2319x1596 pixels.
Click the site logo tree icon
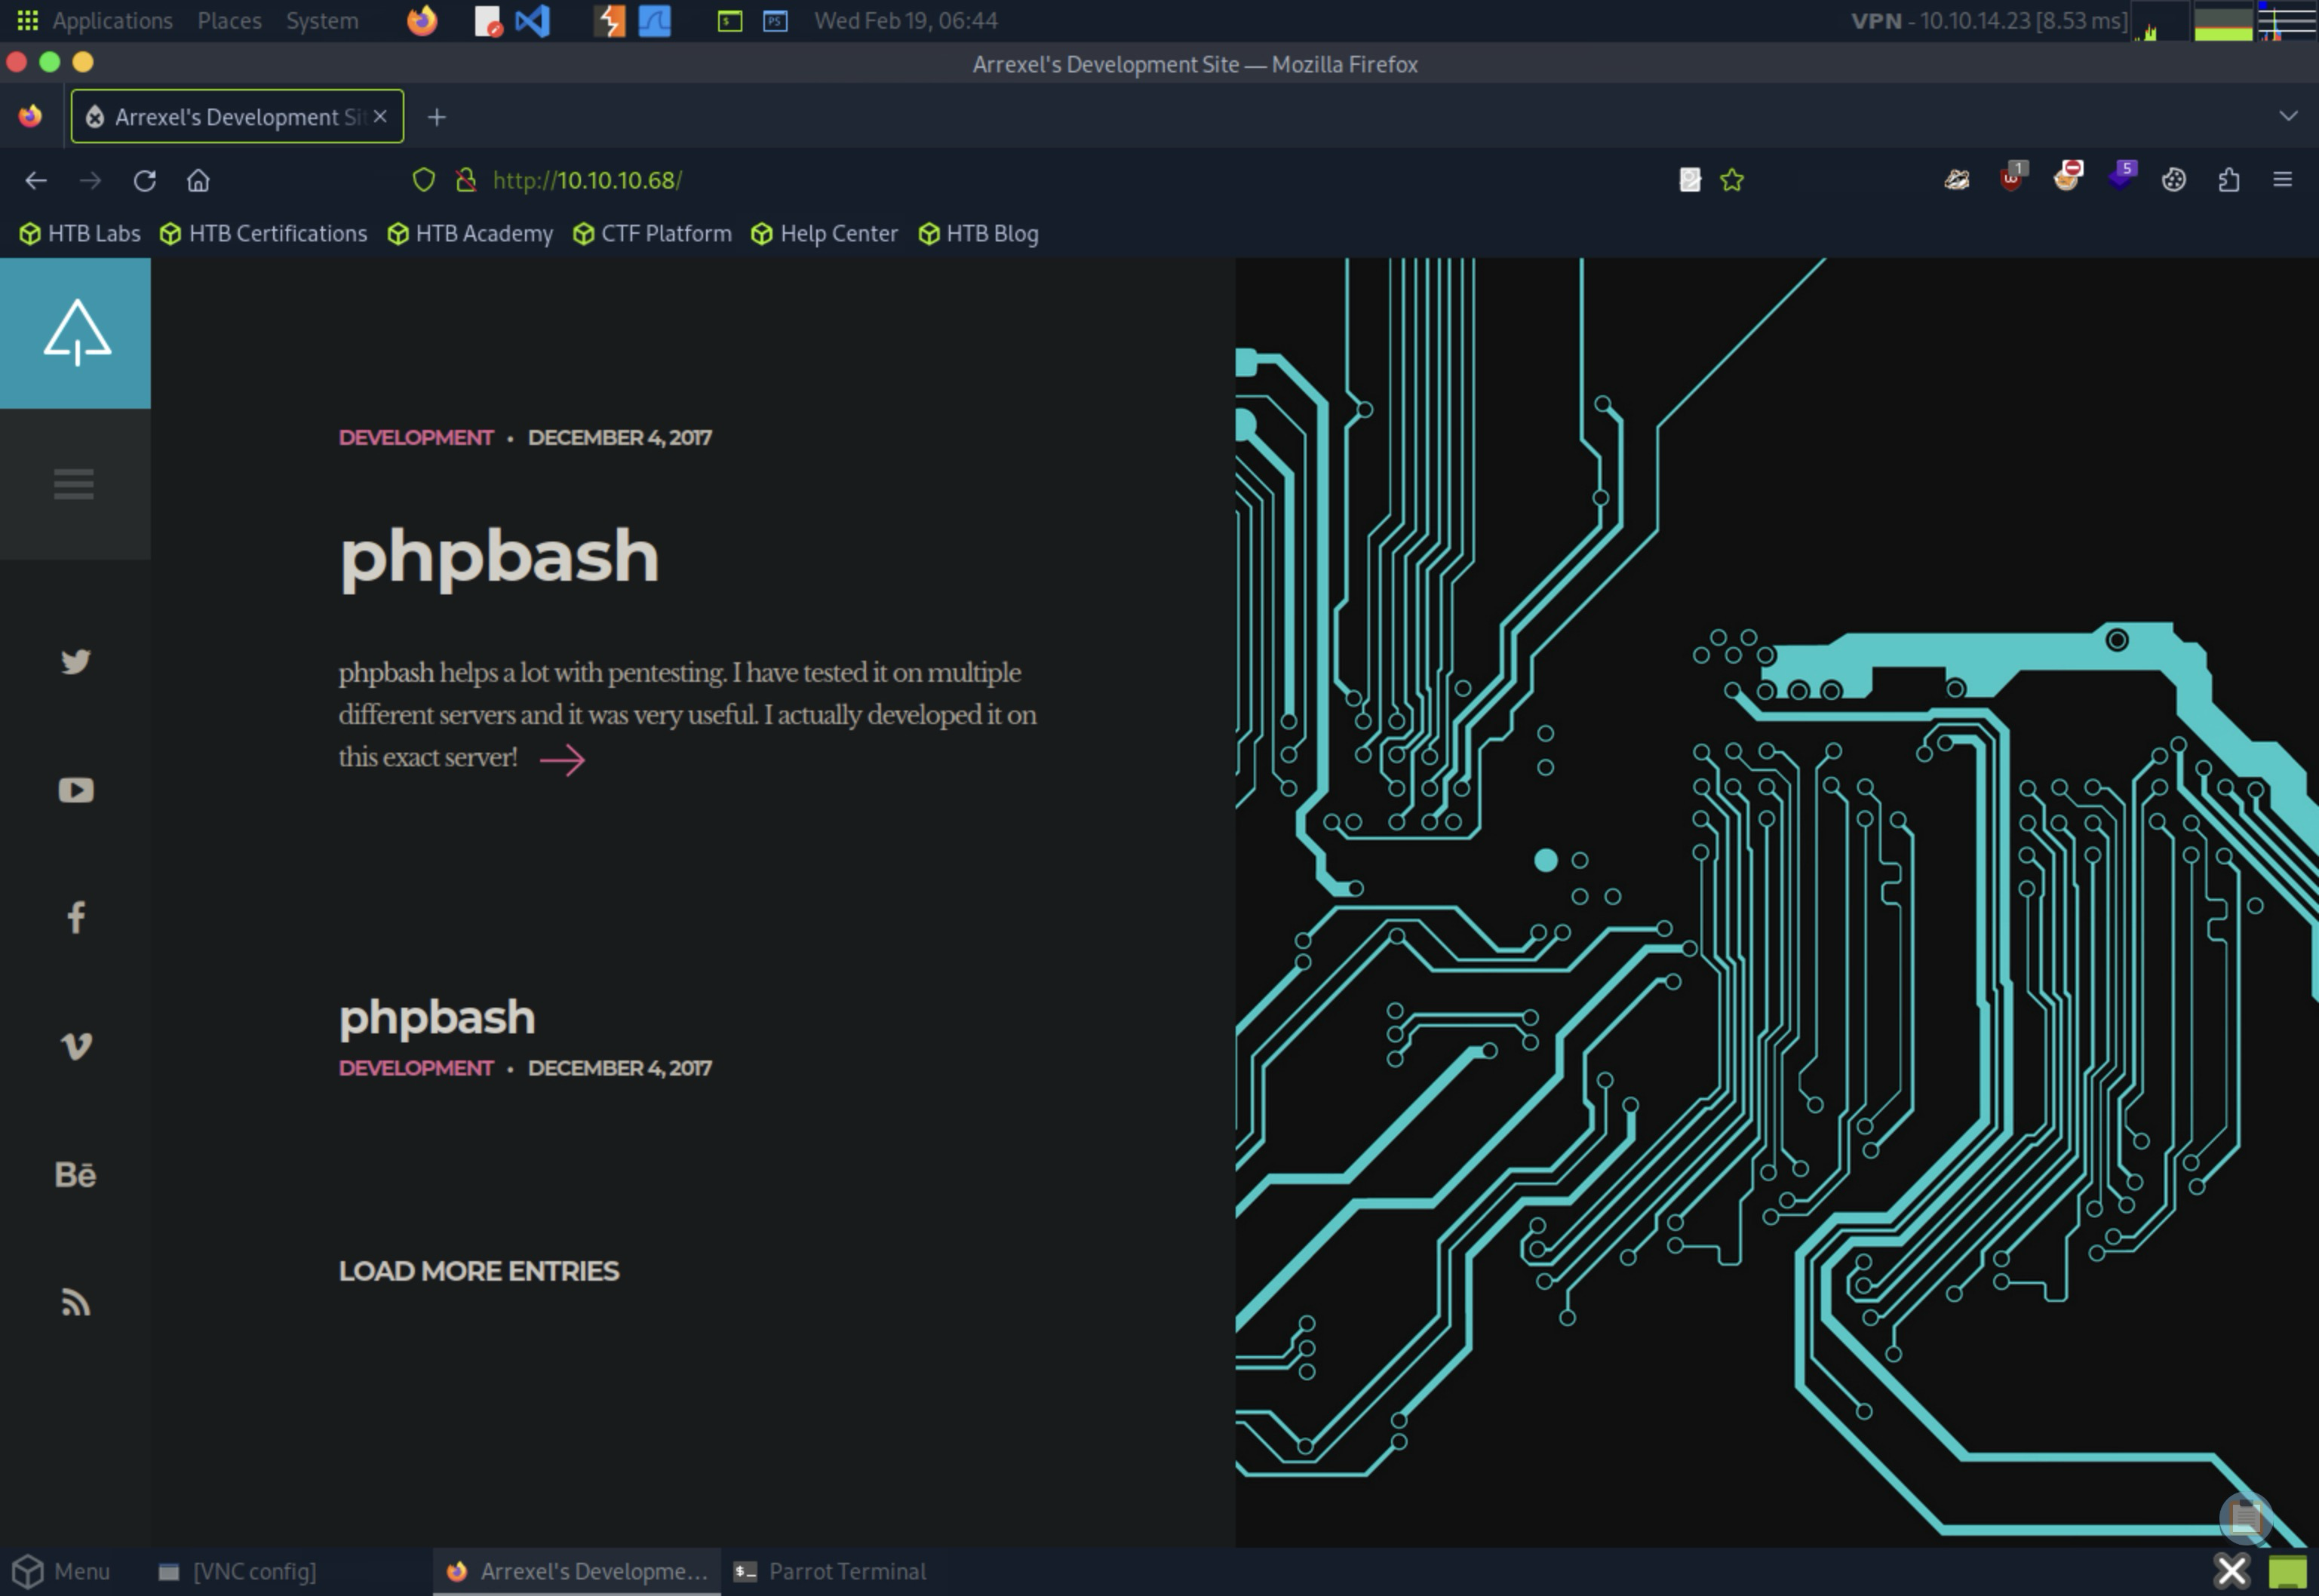(x=76, y=333)
